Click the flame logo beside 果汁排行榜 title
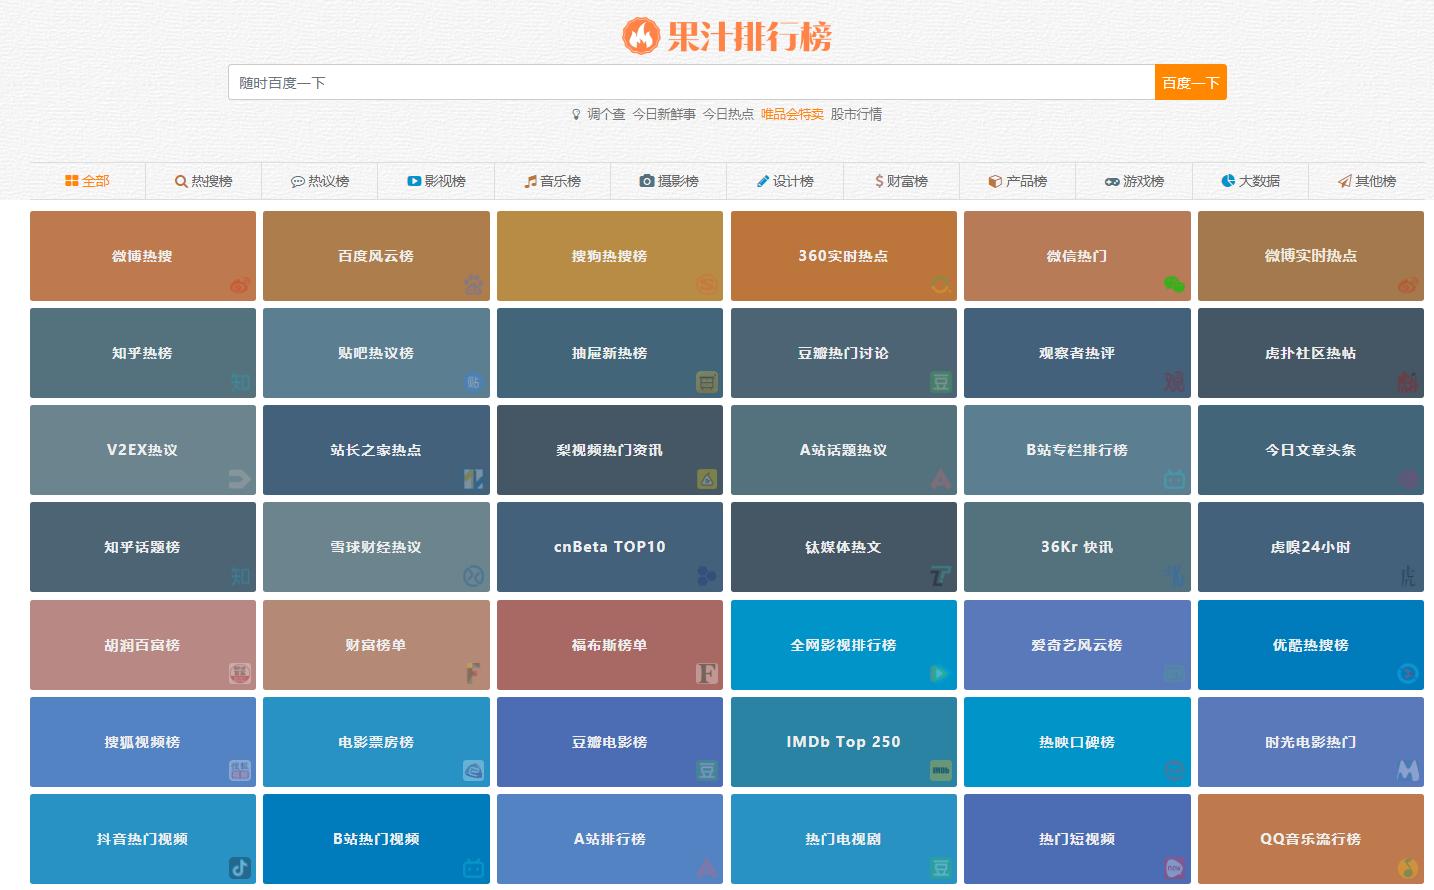This screenshot has width=1434, height=890. click(x=640, y=36)
